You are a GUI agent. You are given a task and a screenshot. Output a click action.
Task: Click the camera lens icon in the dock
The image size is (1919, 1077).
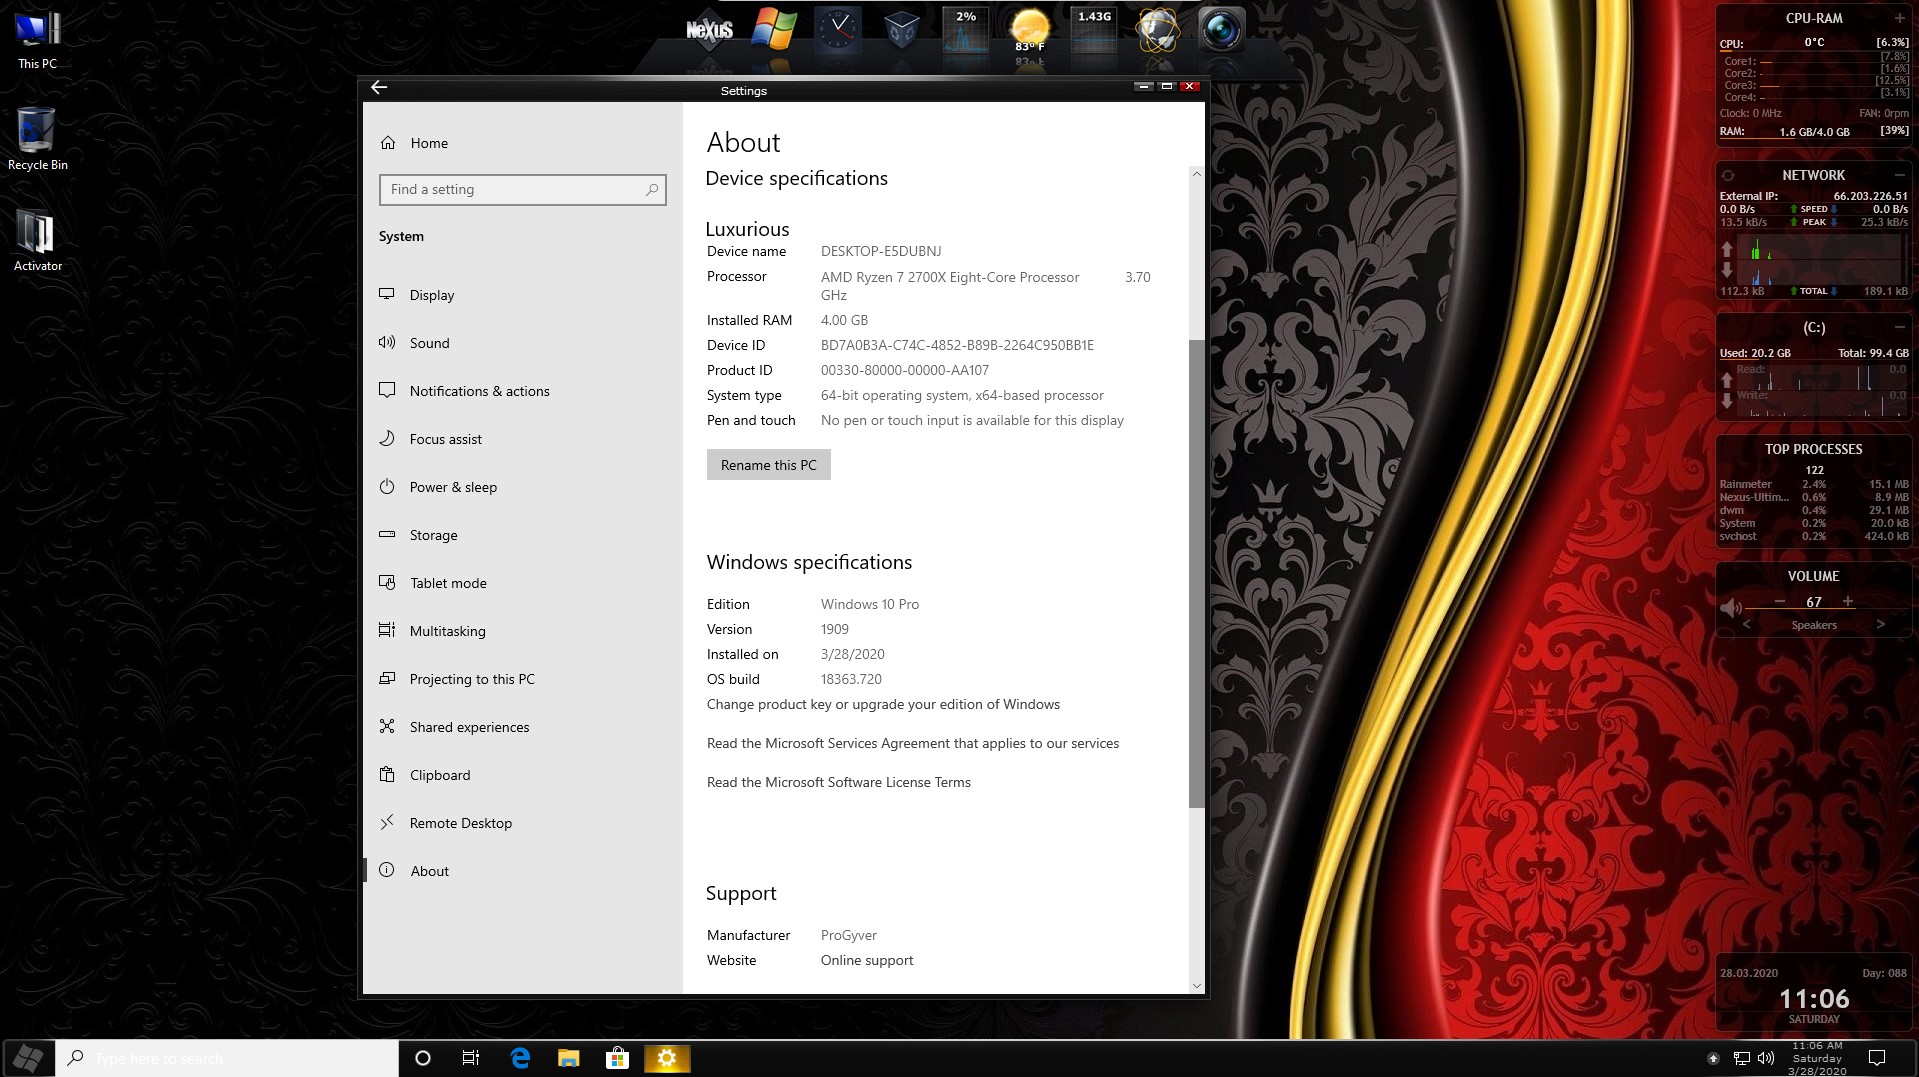[x=1221, y=30]
